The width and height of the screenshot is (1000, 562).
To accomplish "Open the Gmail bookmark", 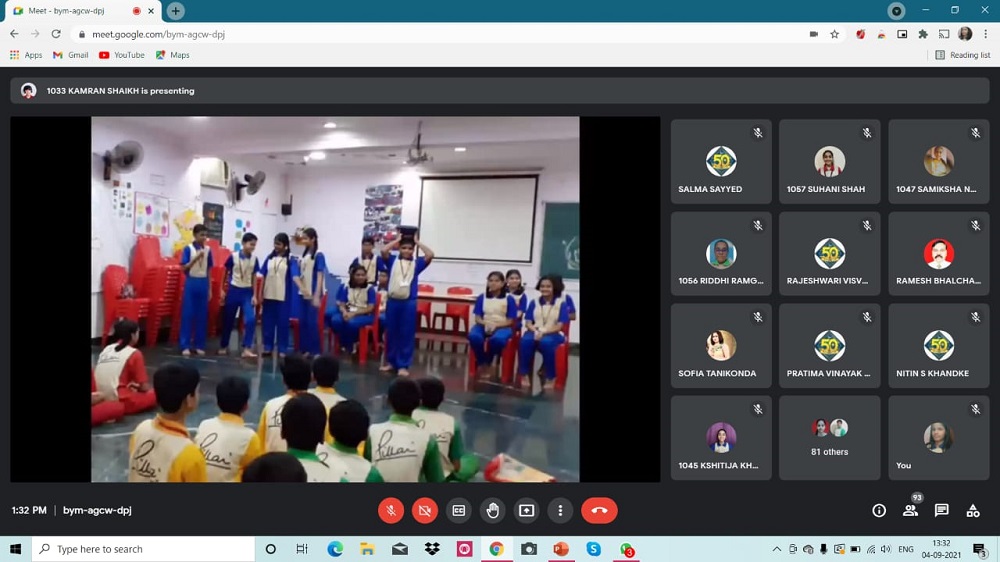I will click(x=71, y=55).
